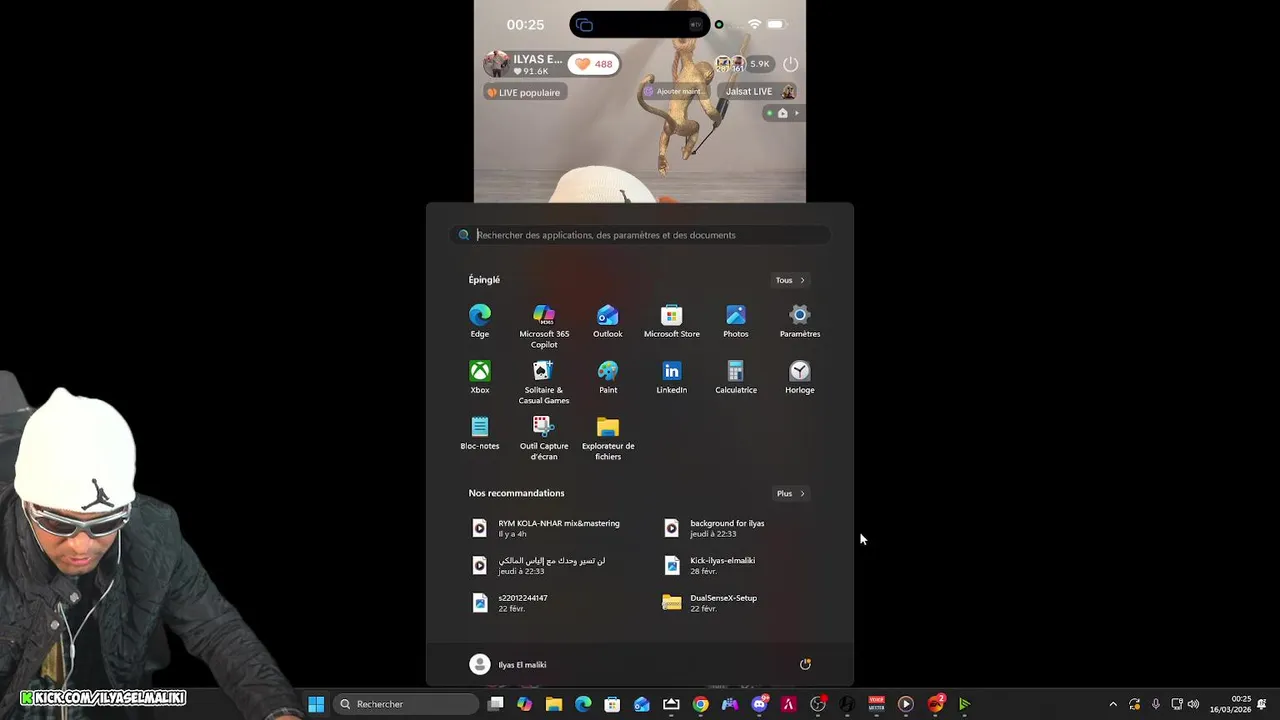1280x720 pixels.
Task: Click the microphone icon in system tray
Action: (1156, 704)
